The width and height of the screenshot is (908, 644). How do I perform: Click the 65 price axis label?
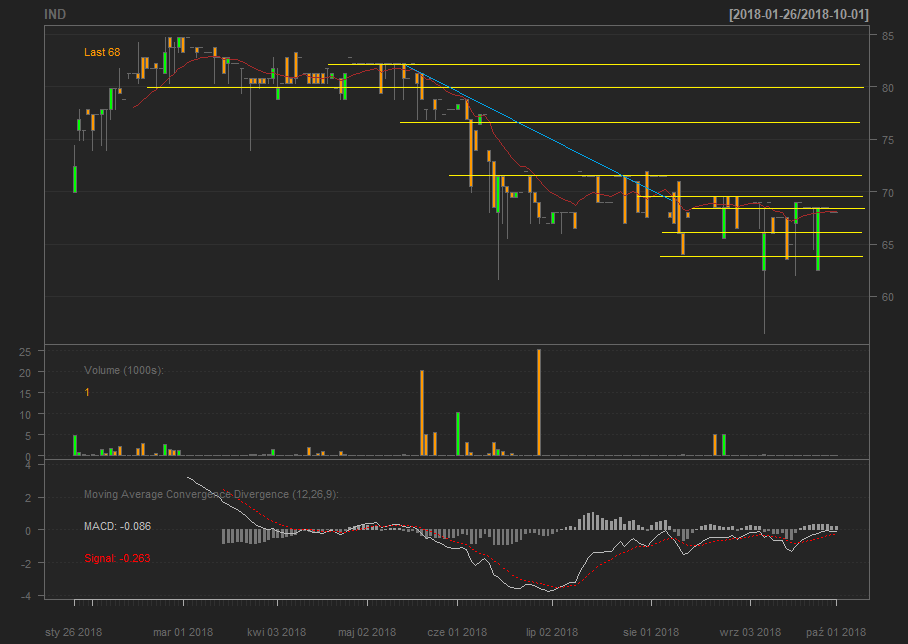[888, 245]
